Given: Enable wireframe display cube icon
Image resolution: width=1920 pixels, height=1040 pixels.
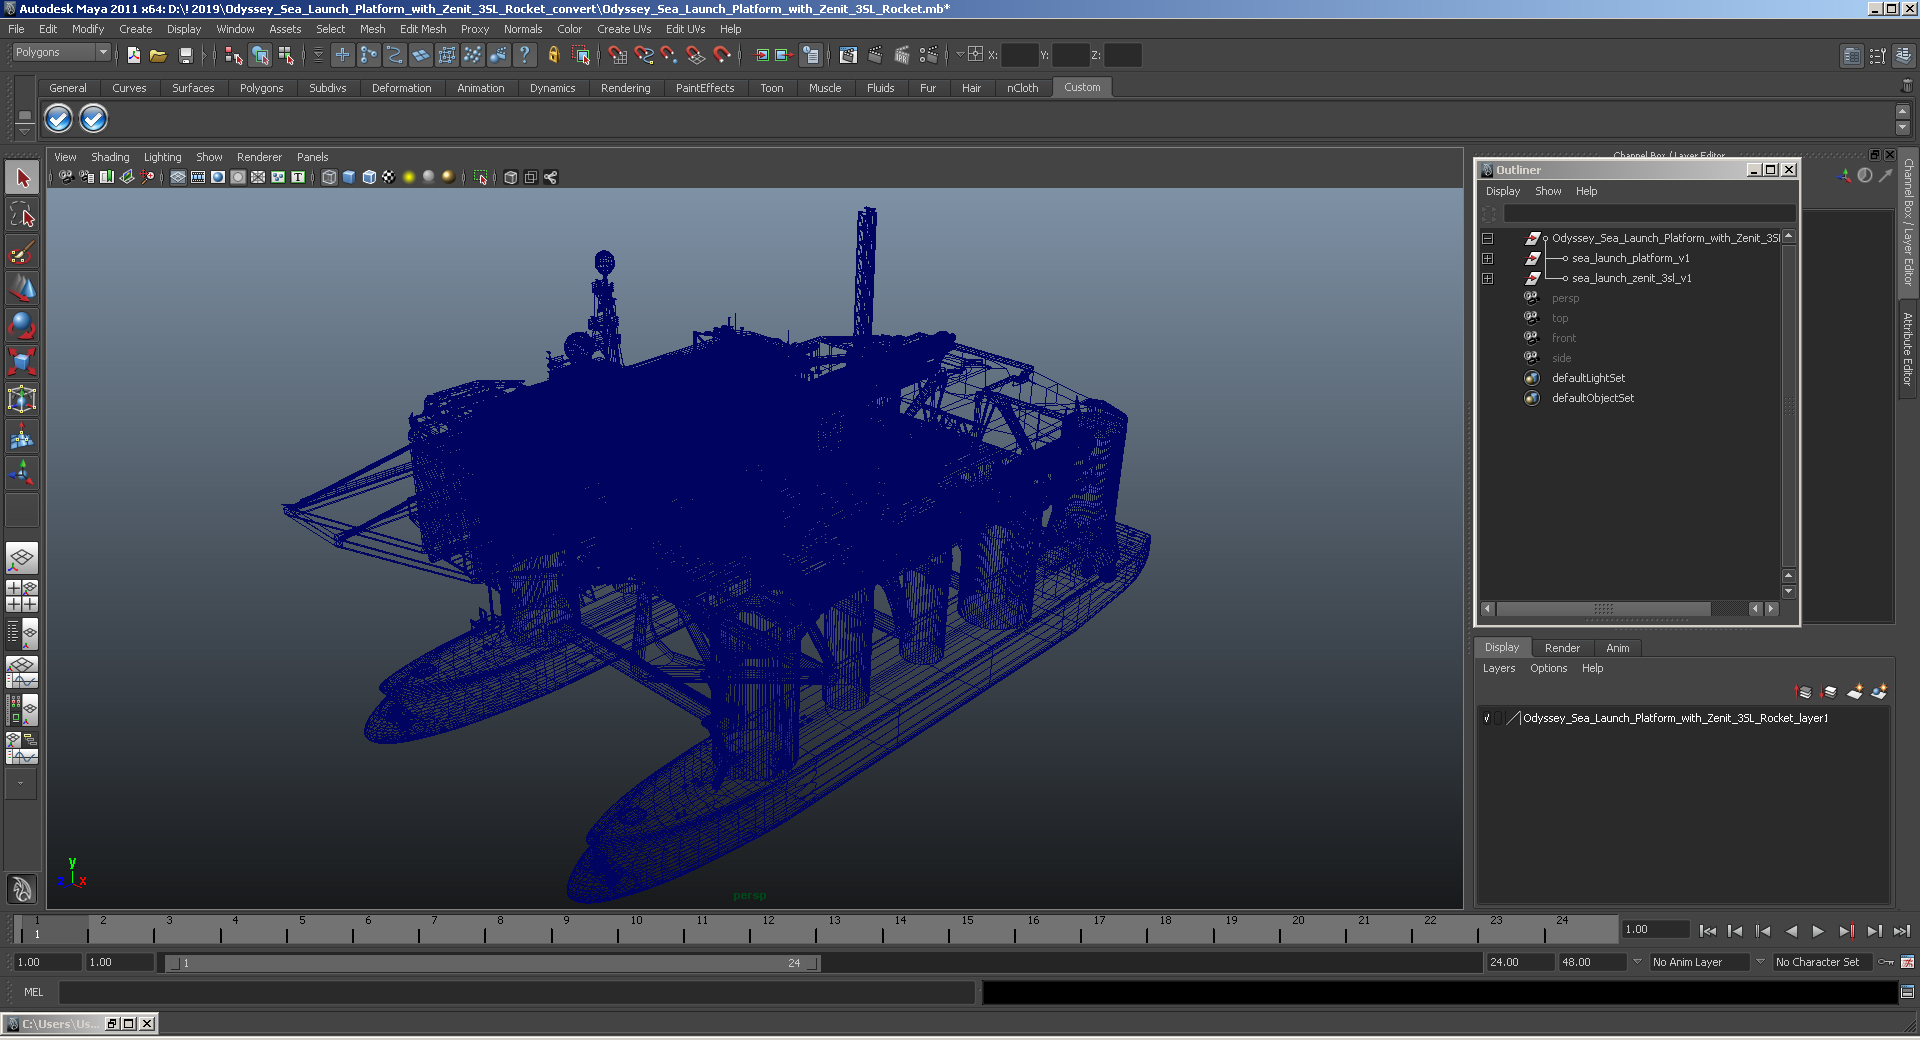Looking at the screenshot, I should click(329, 177).
